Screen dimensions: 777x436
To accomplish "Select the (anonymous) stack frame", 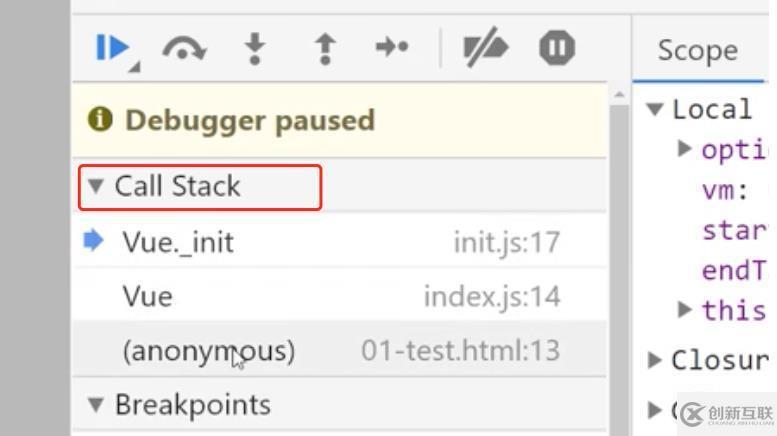I will (x=339, y=350).
